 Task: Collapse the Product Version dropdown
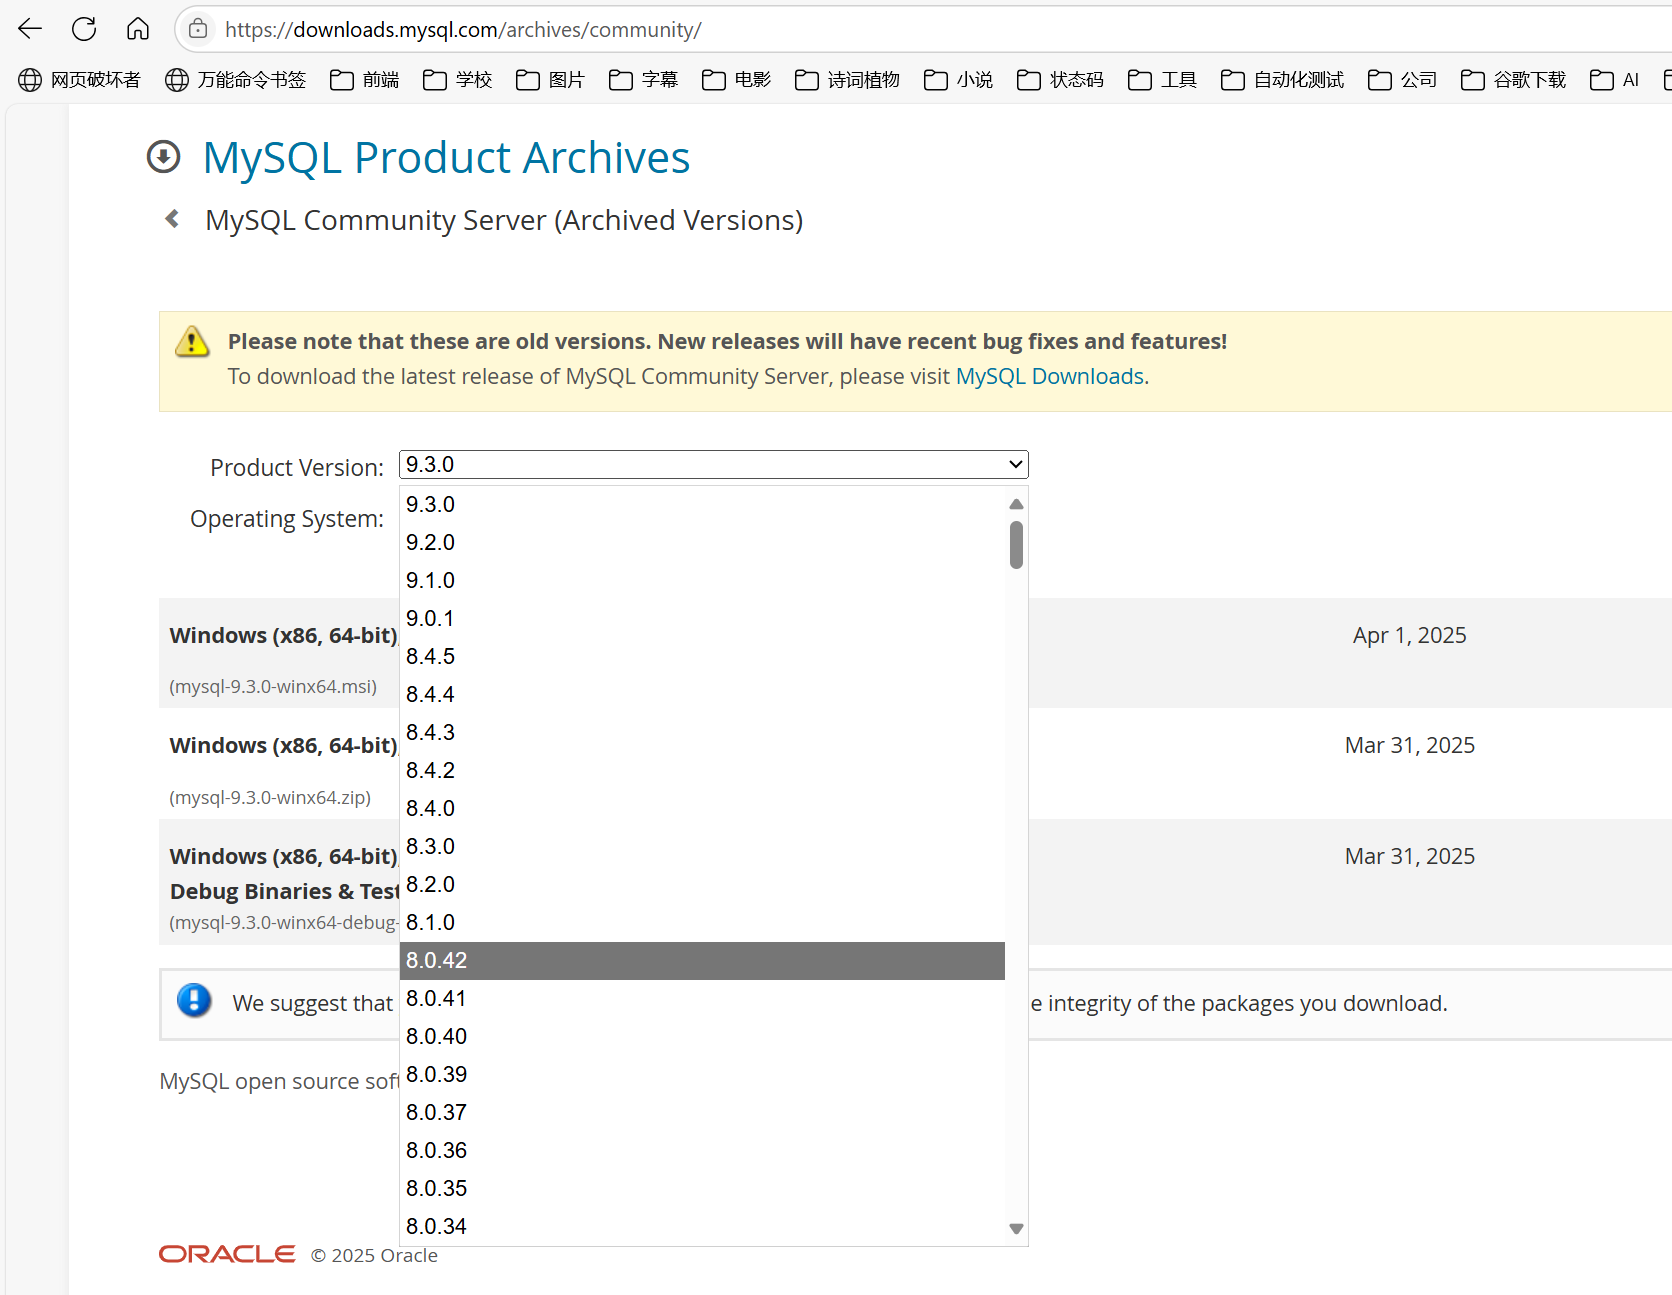(x=713, y=464)
